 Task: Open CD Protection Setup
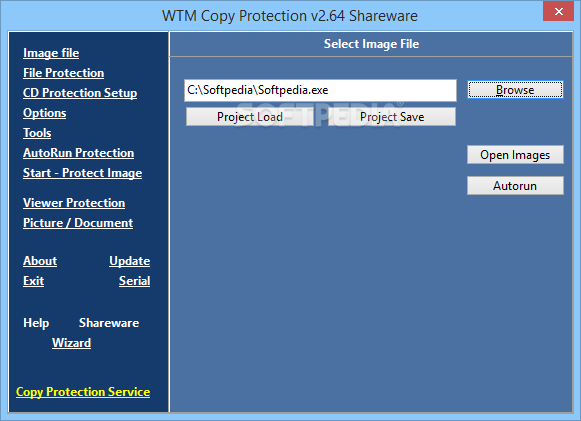[80, 93]
